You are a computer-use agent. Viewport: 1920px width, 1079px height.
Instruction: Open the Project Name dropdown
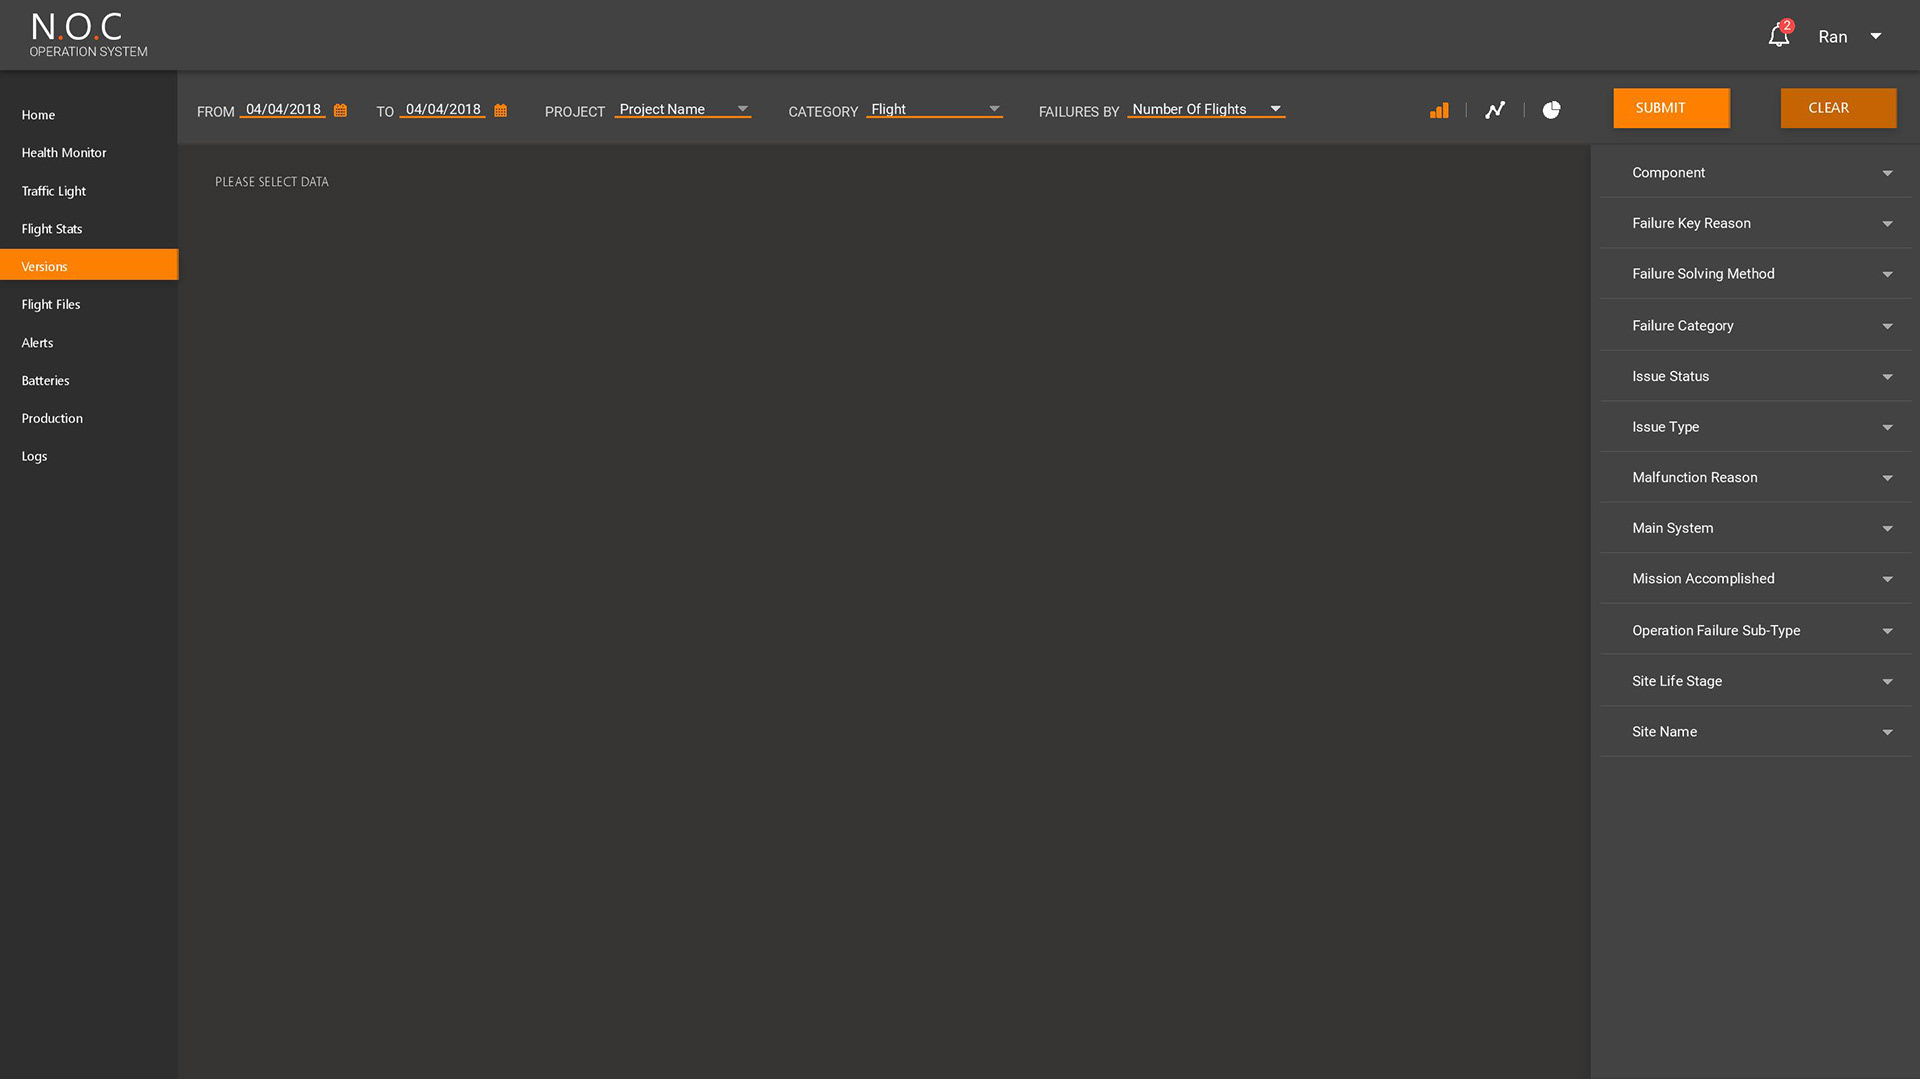click(683, 109)
